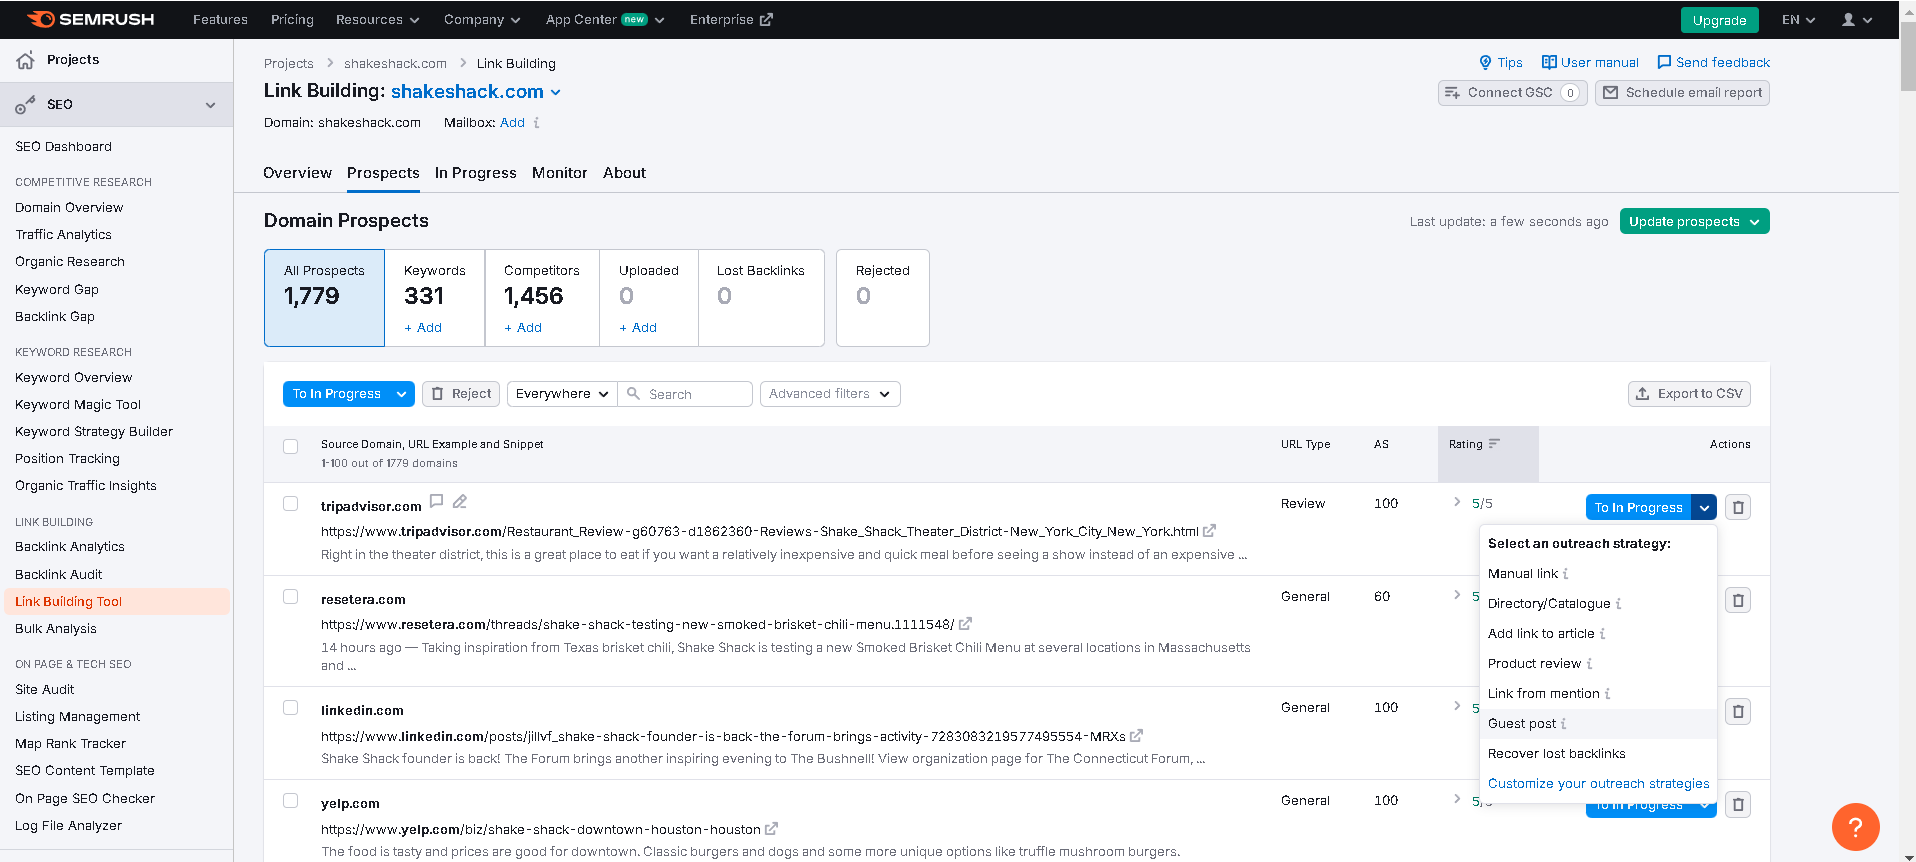Check the tripadvisor.com row checkbox
This screenshot has height=862, width=1916.
click(x=291, y=504)
